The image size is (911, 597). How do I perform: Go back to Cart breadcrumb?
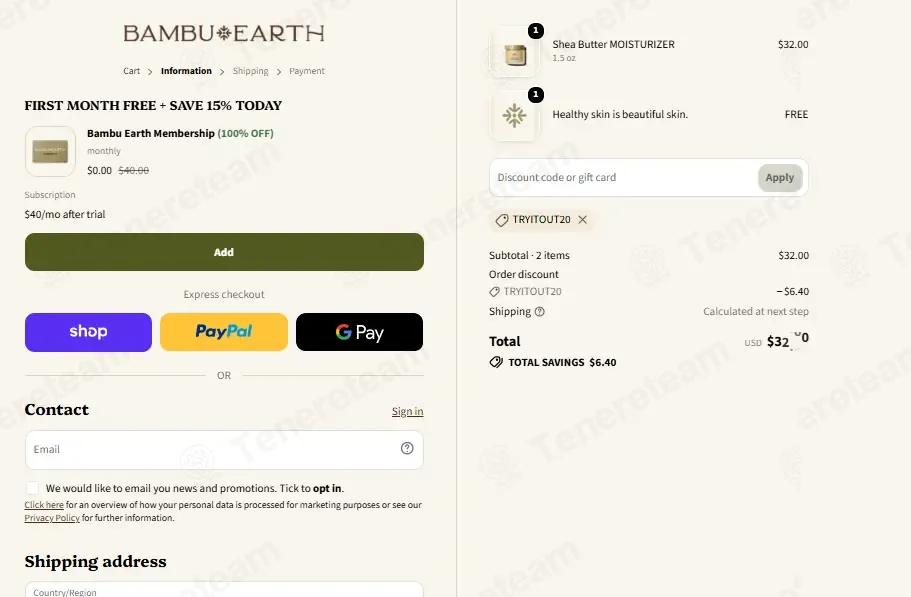[x=131, y=71]
